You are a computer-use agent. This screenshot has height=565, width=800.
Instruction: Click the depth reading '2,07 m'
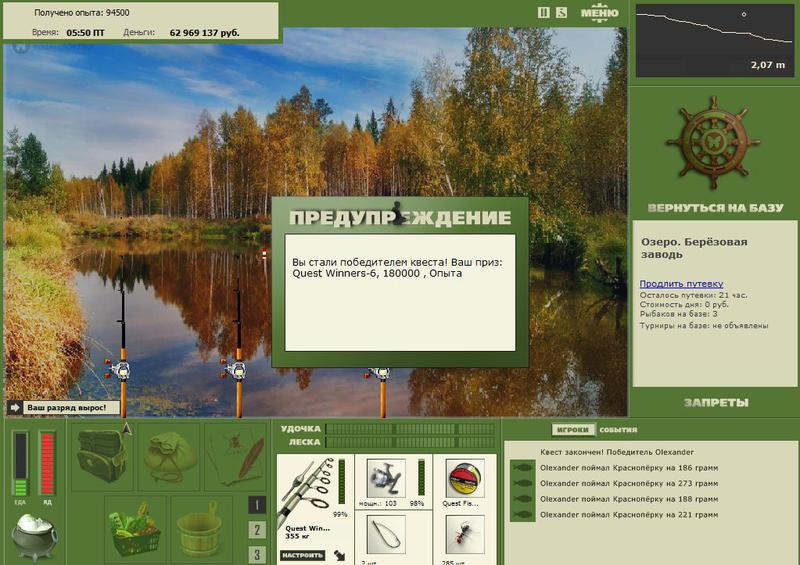[767, 65]
